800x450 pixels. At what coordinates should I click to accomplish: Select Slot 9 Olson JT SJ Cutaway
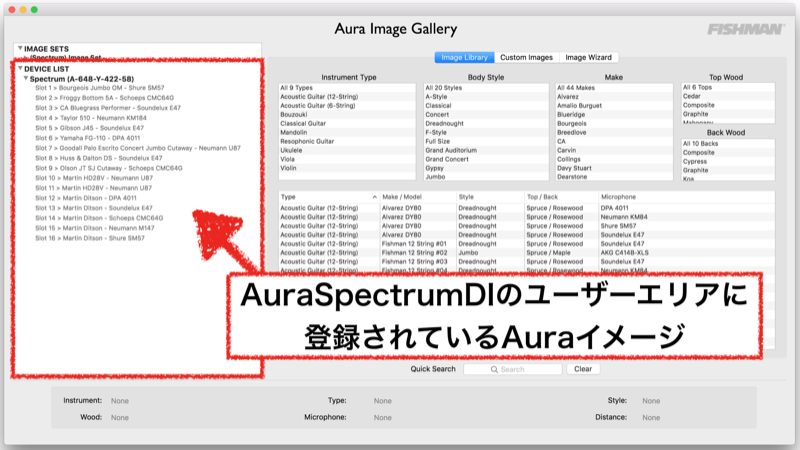[109, 168]
